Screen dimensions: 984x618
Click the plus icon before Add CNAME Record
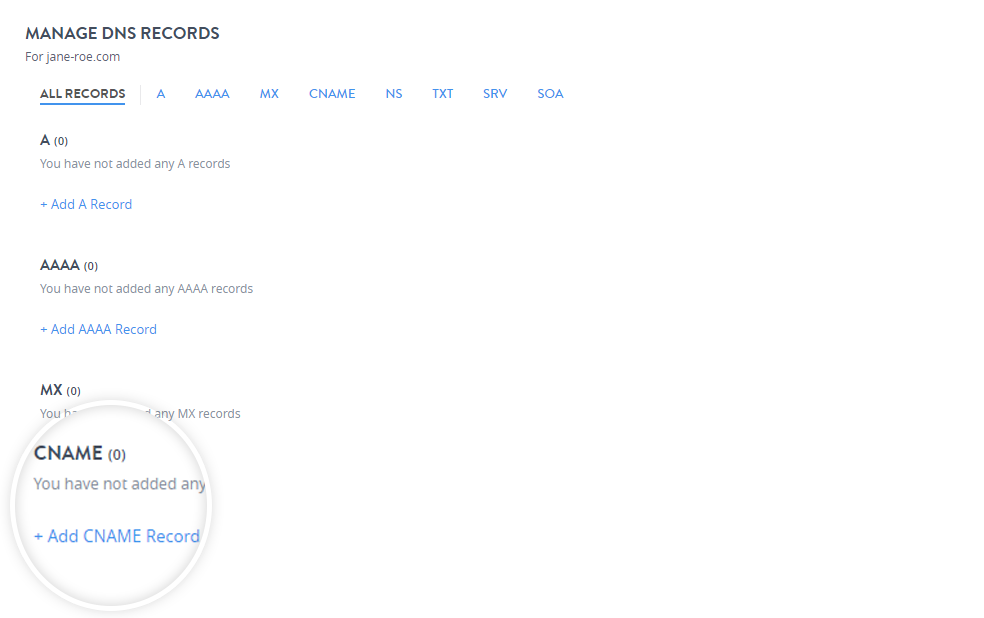[x=39, y=536]
